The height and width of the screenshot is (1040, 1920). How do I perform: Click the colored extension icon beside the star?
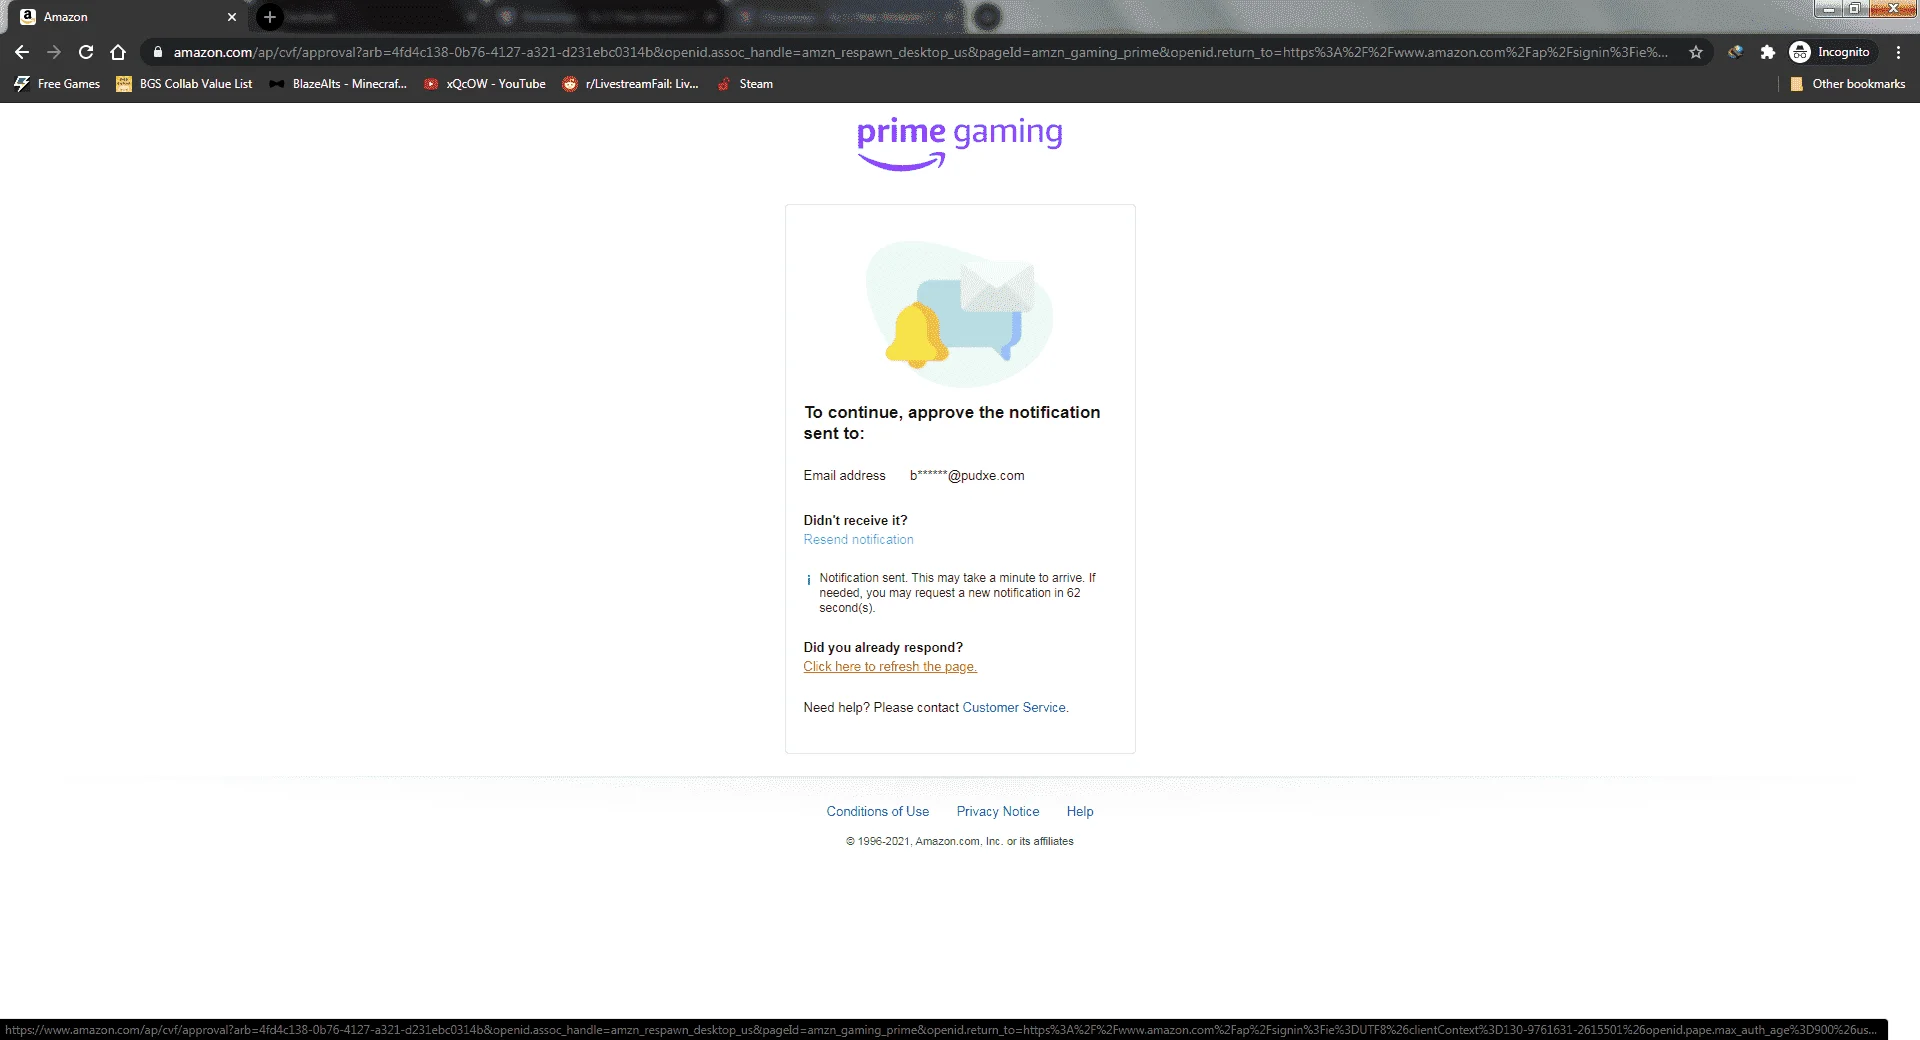pyautogui.click(x=1735, y=52)
